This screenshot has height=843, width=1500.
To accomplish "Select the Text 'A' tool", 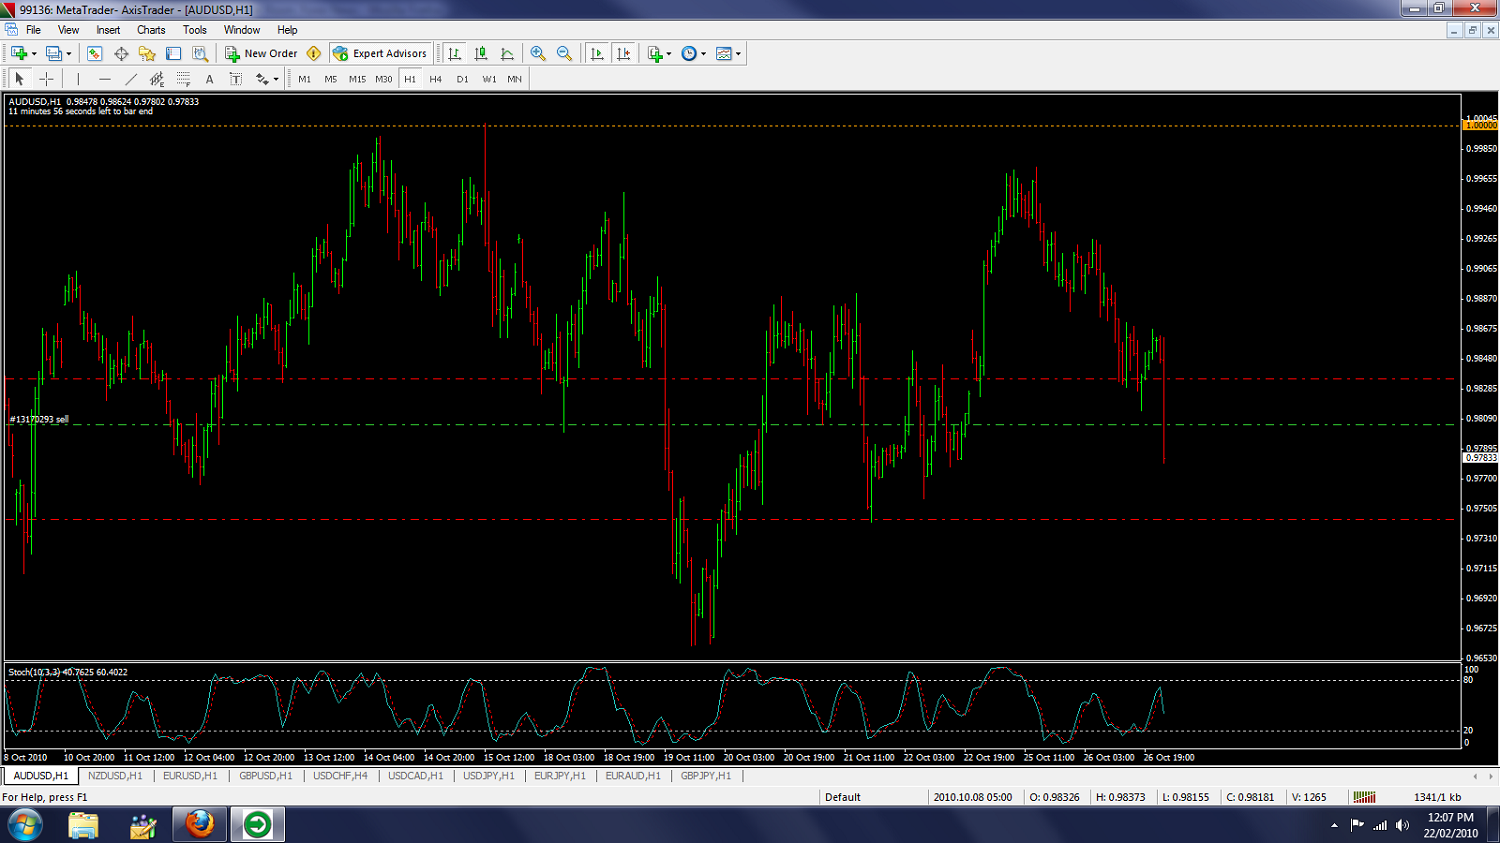I will (209, 79).
